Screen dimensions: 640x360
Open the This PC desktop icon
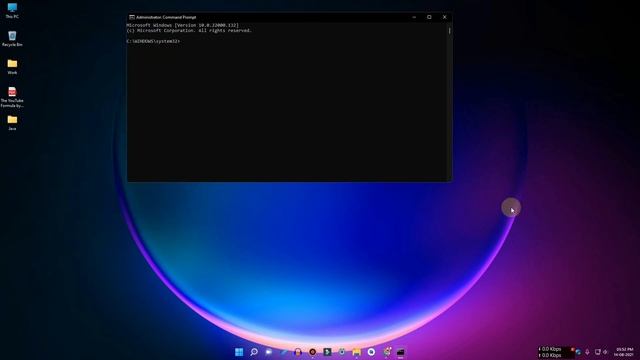pyautogui.click(x=12, y=11)
